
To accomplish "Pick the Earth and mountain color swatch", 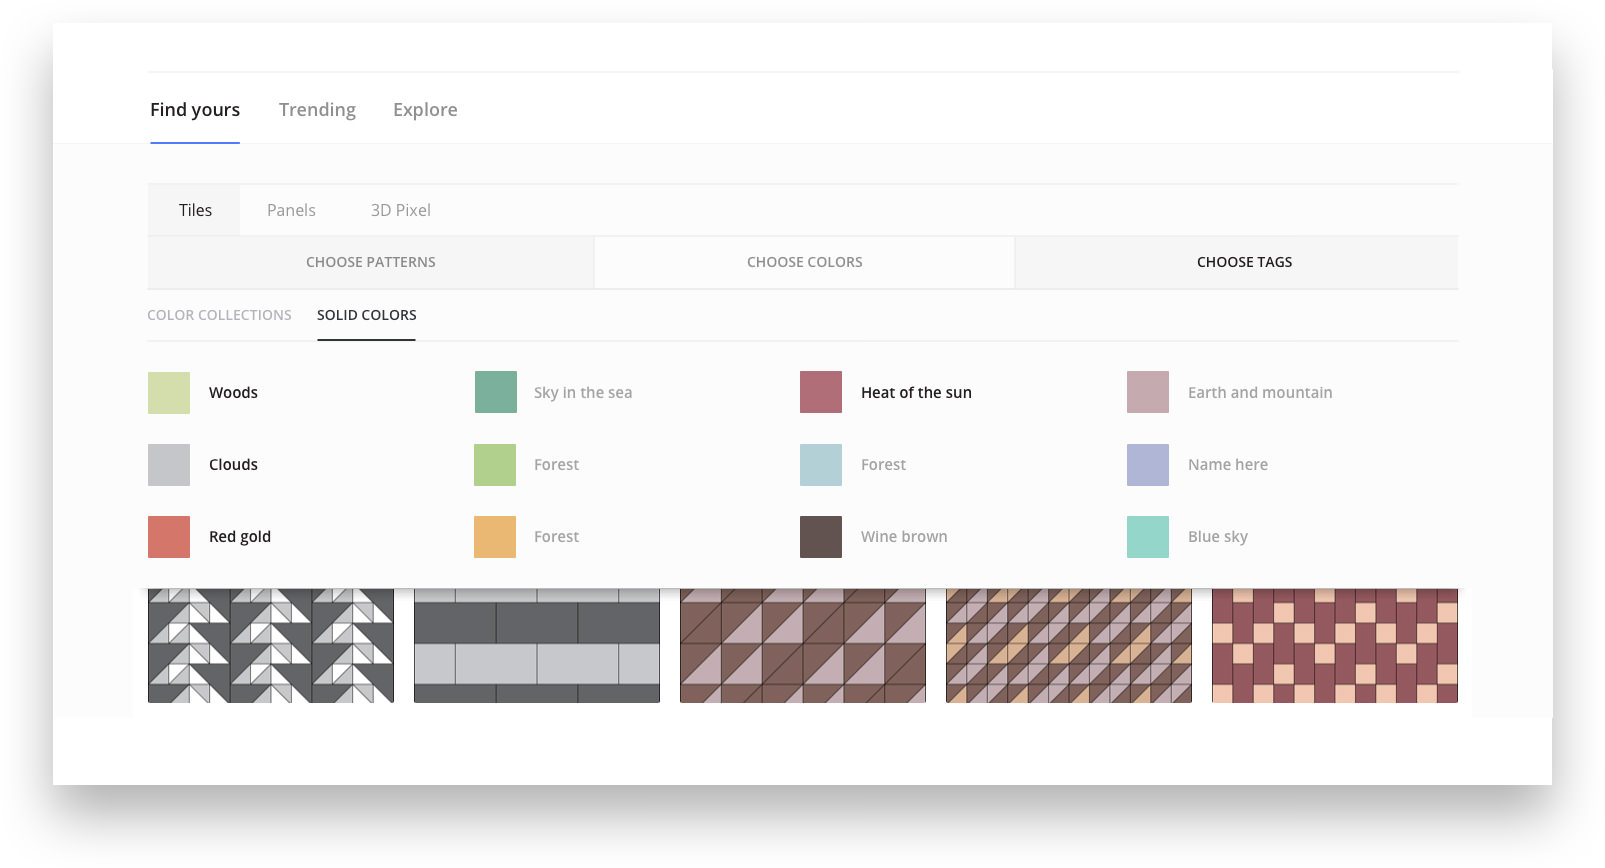I will [1147, 392].
